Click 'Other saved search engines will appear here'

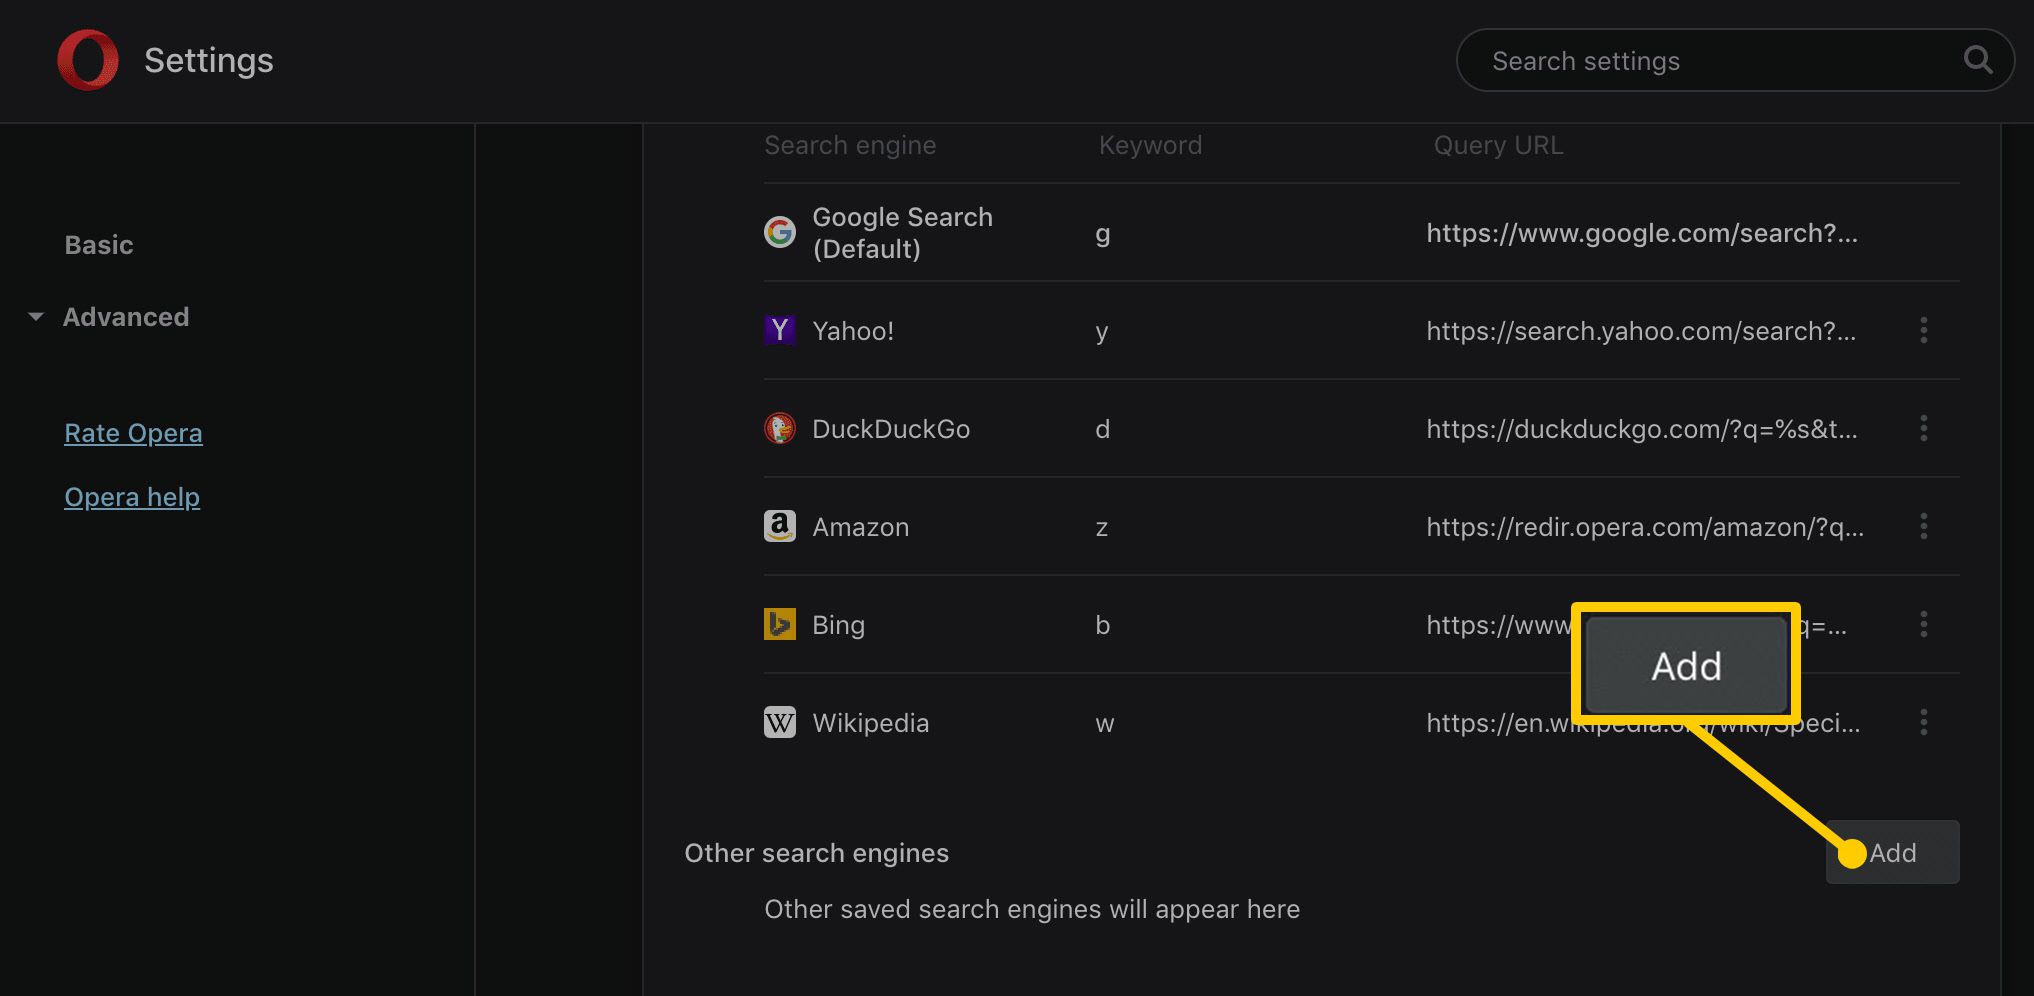point(1032,909)
